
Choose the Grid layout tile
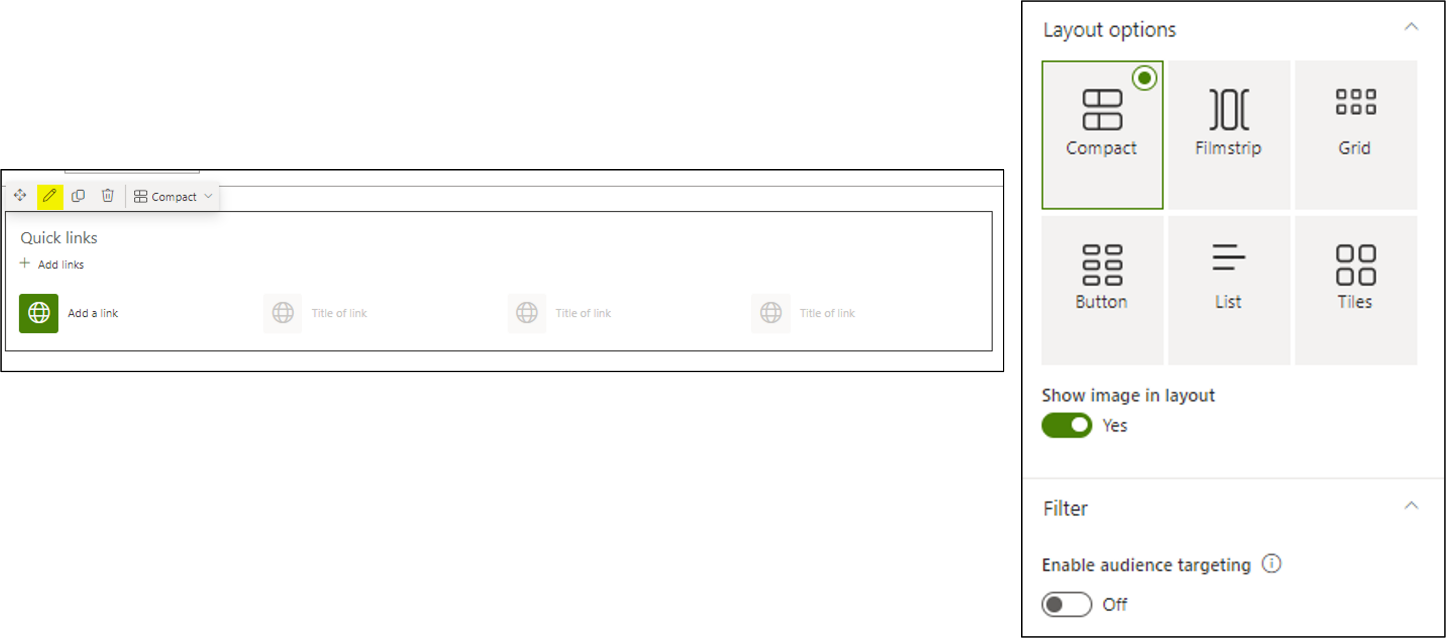tap(1355, 134)
